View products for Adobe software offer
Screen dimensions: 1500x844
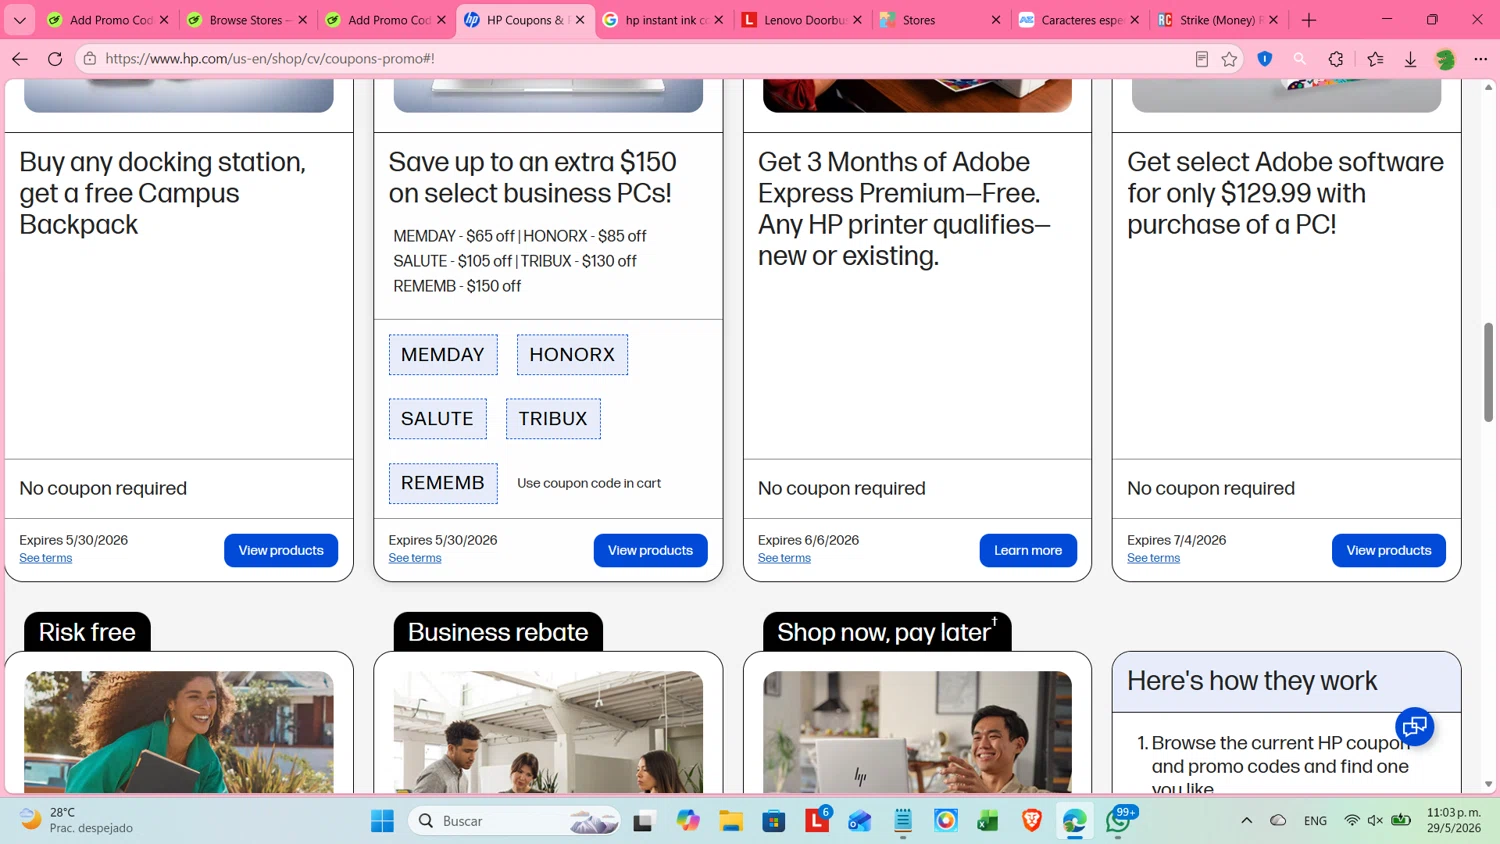pyautogui.click(x=1389, y=550)
